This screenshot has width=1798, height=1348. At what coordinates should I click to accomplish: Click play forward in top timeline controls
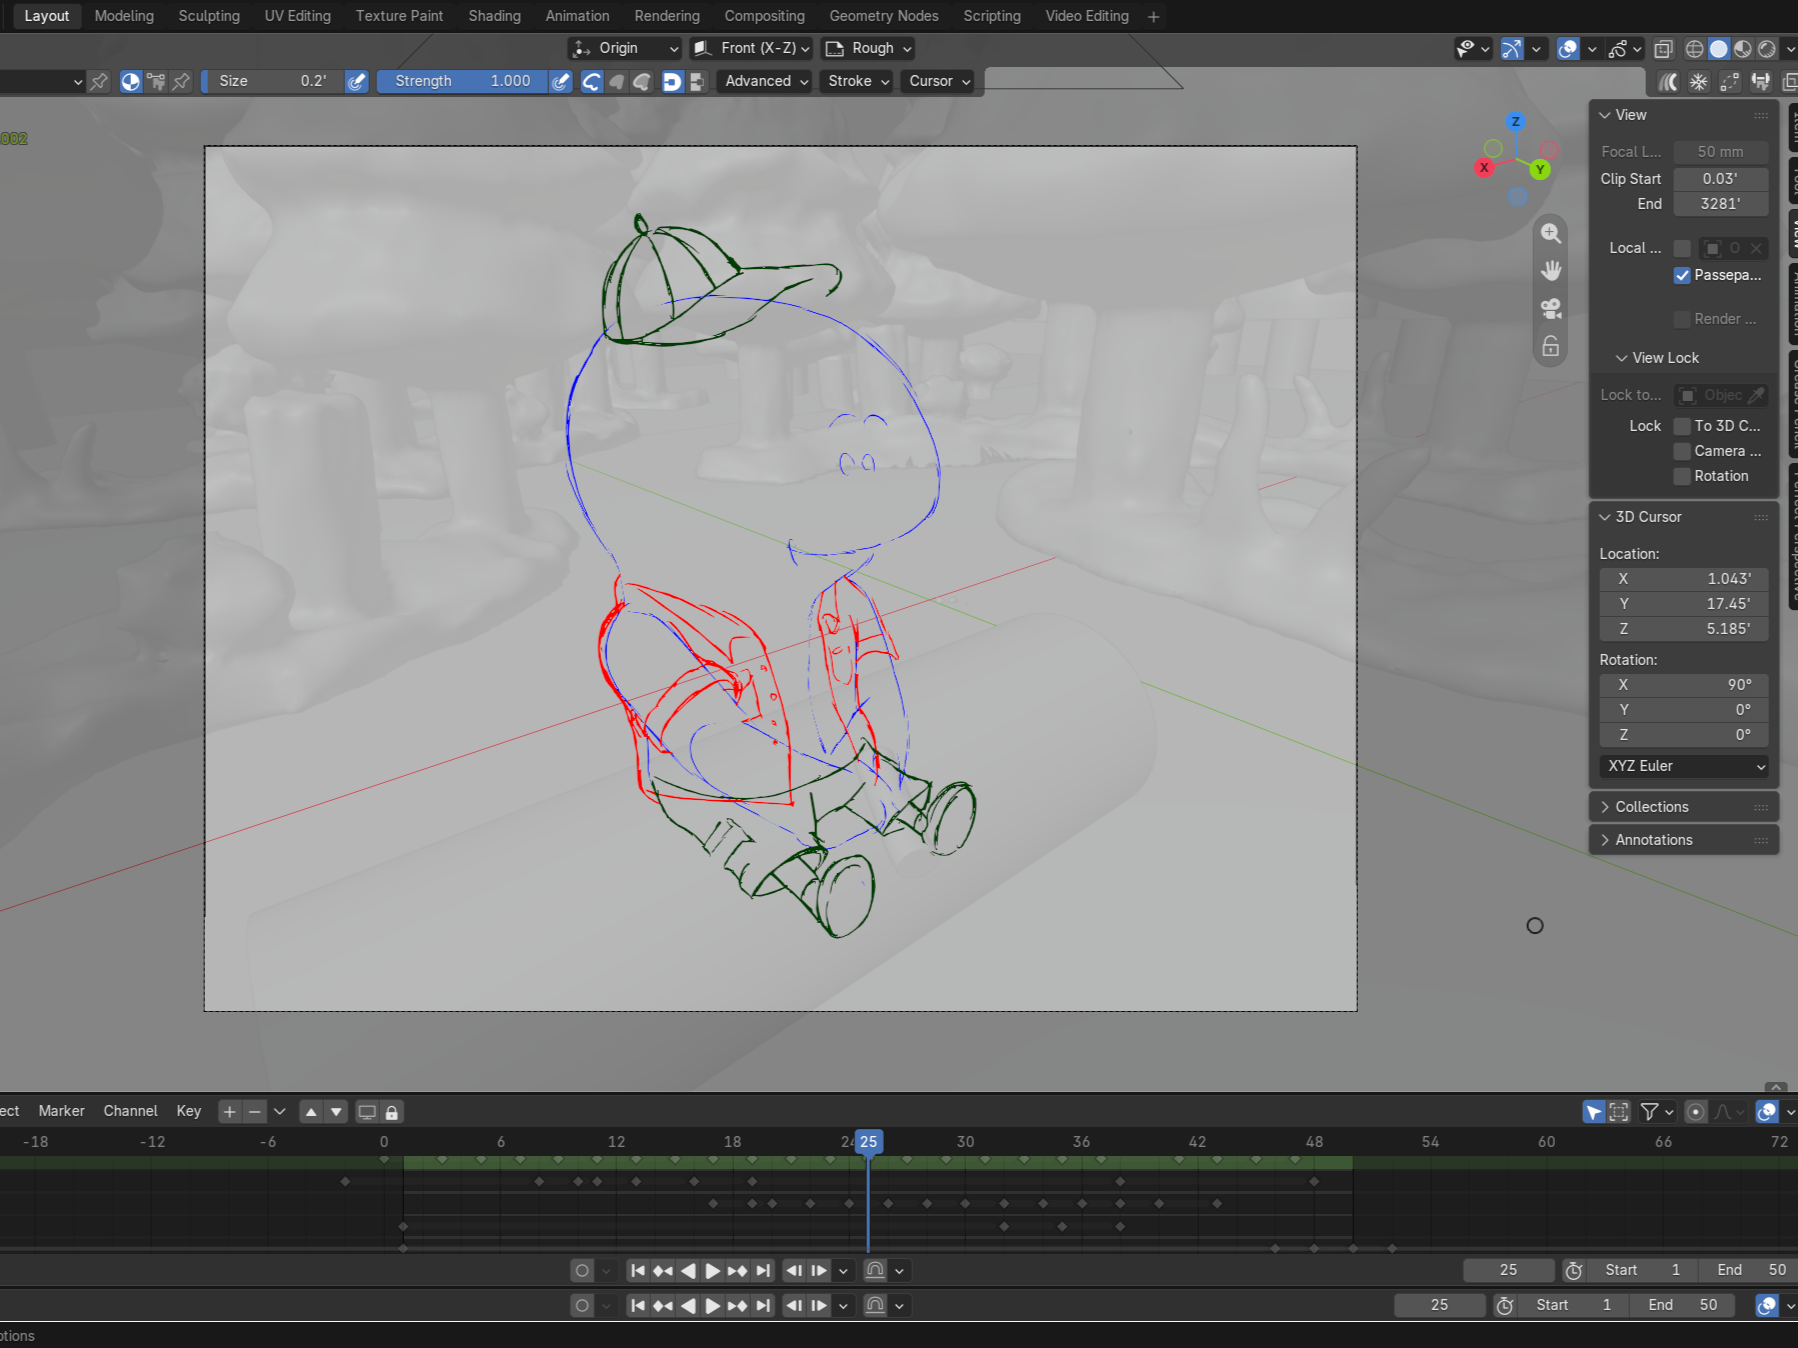[x=712, y=1270]
